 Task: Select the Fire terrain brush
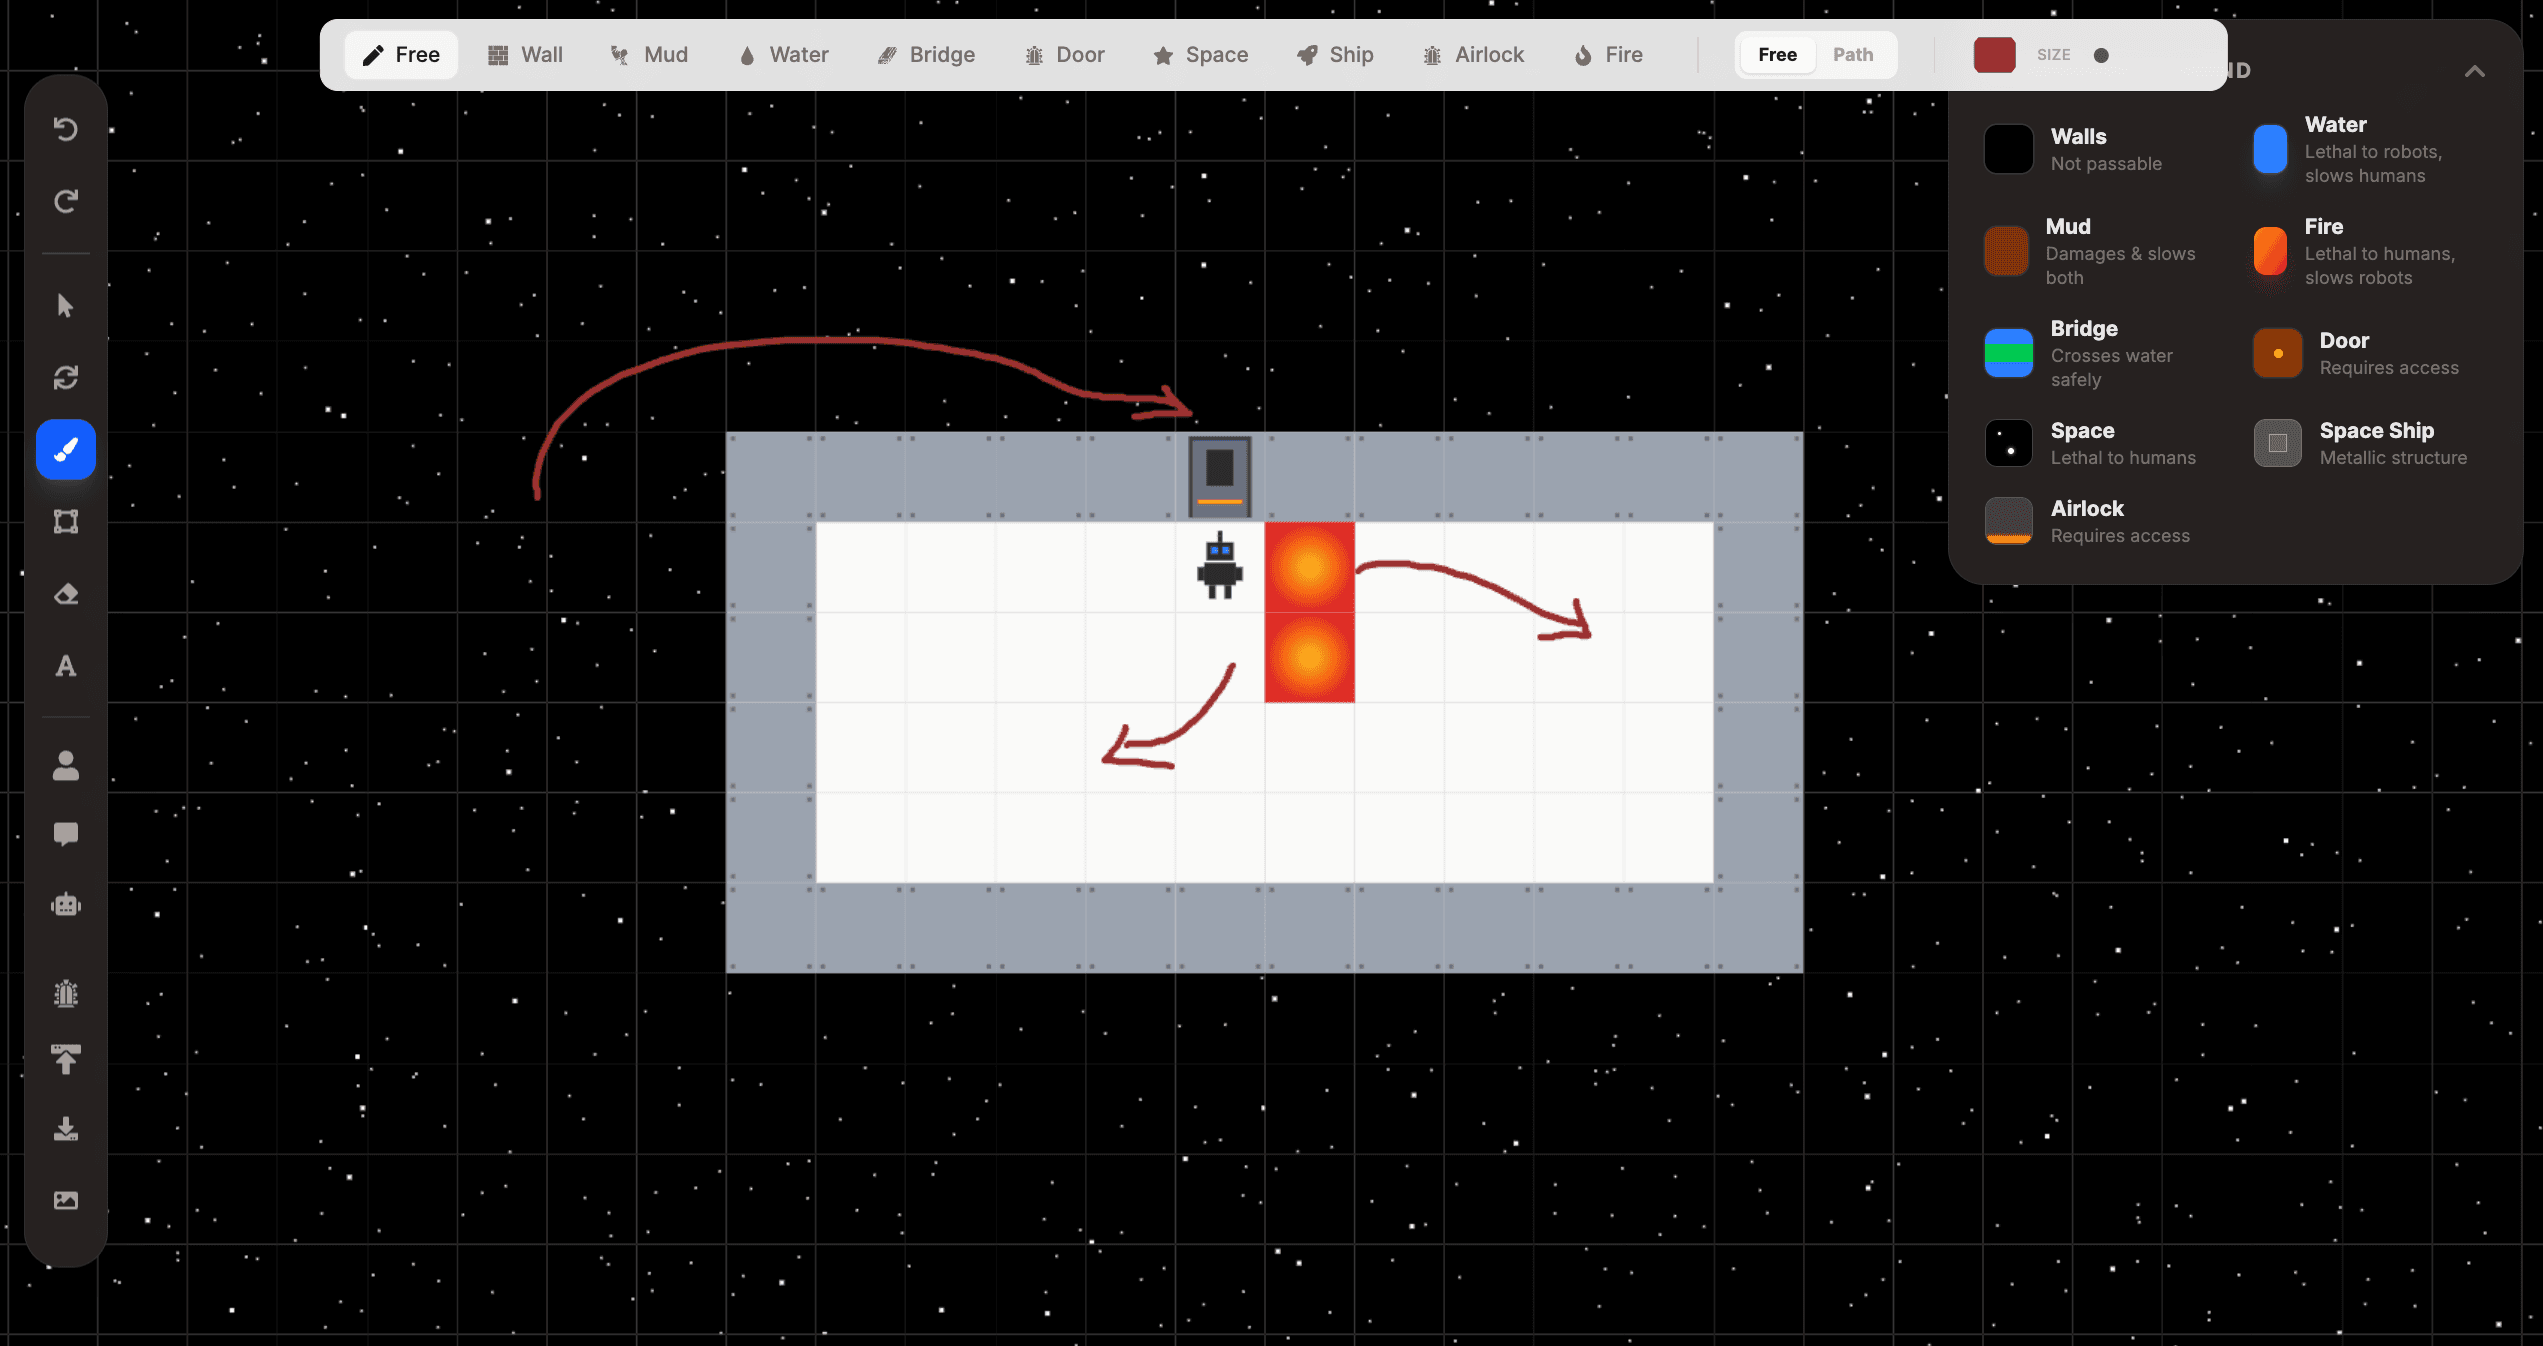coord(1608,55)
